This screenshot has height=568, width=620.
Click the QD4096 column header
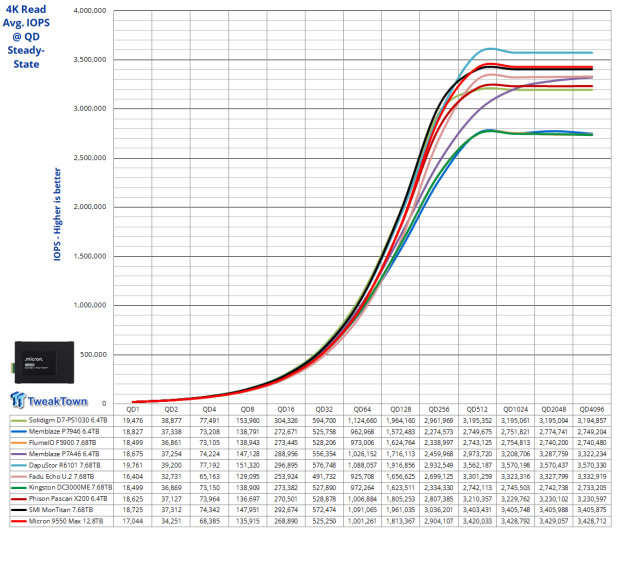click(x=594, y=409)
